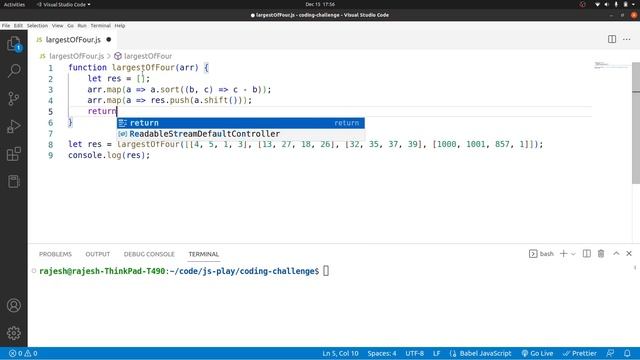Open the View menu

coord(58,25)
